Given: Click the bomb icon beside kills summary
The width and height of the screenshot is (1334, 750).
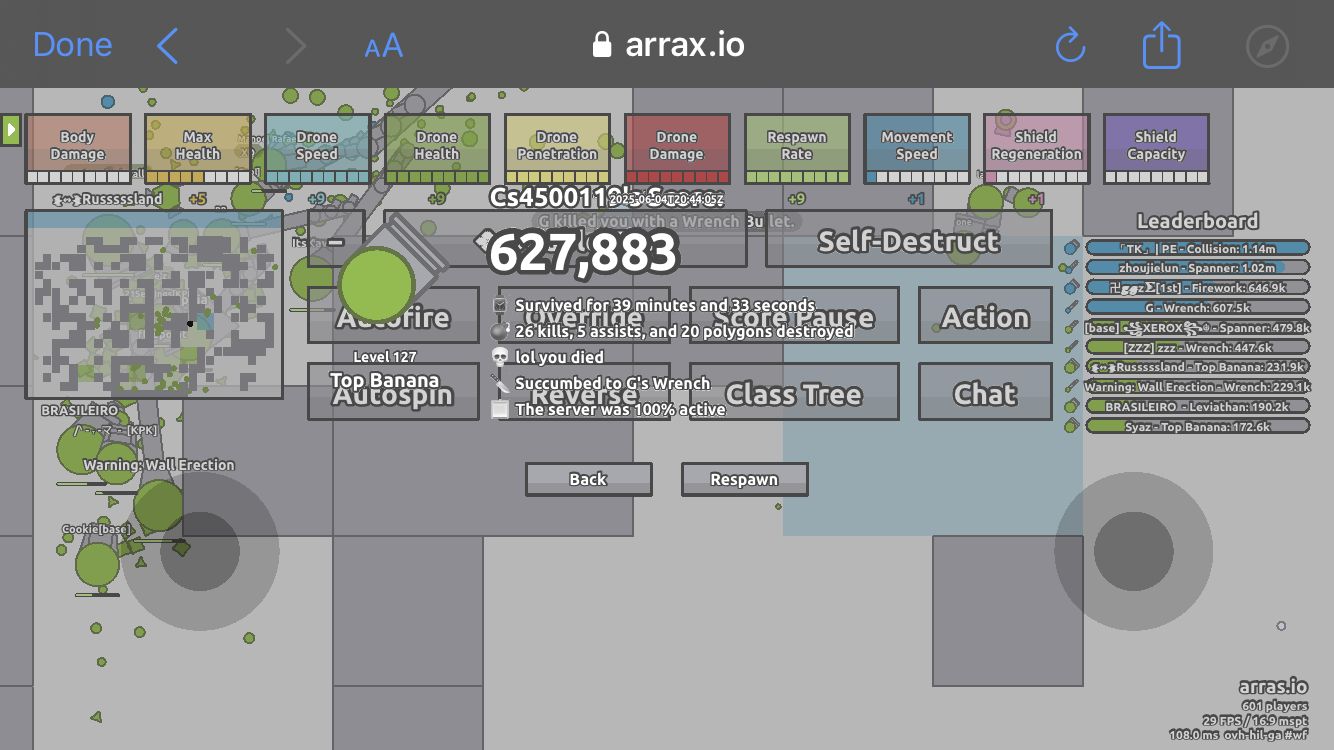Looking at the screenshot, I should (500, 330).
